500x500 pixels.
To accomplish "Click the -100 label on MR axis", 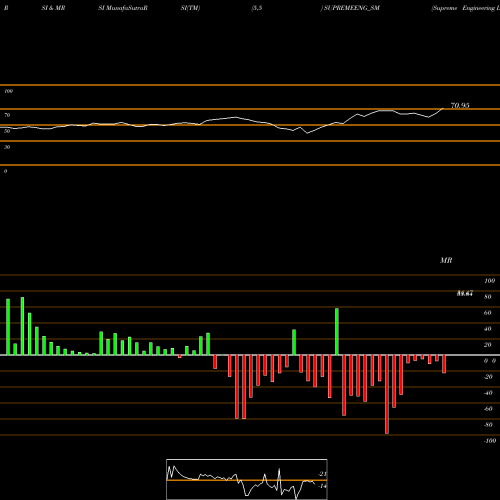I will click(x=490, y=441).
